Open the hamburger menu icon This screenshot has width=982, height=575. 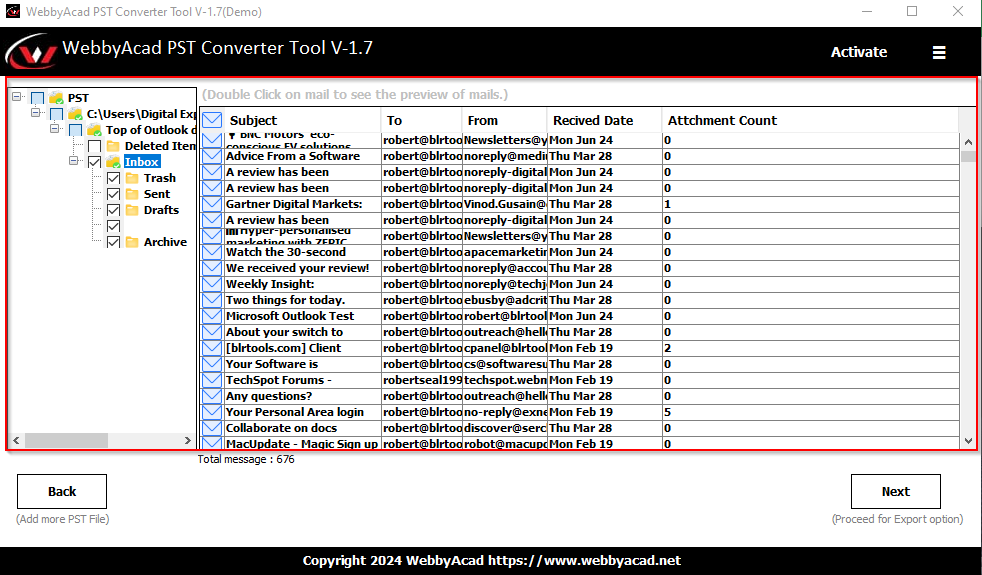coord(939,53)
